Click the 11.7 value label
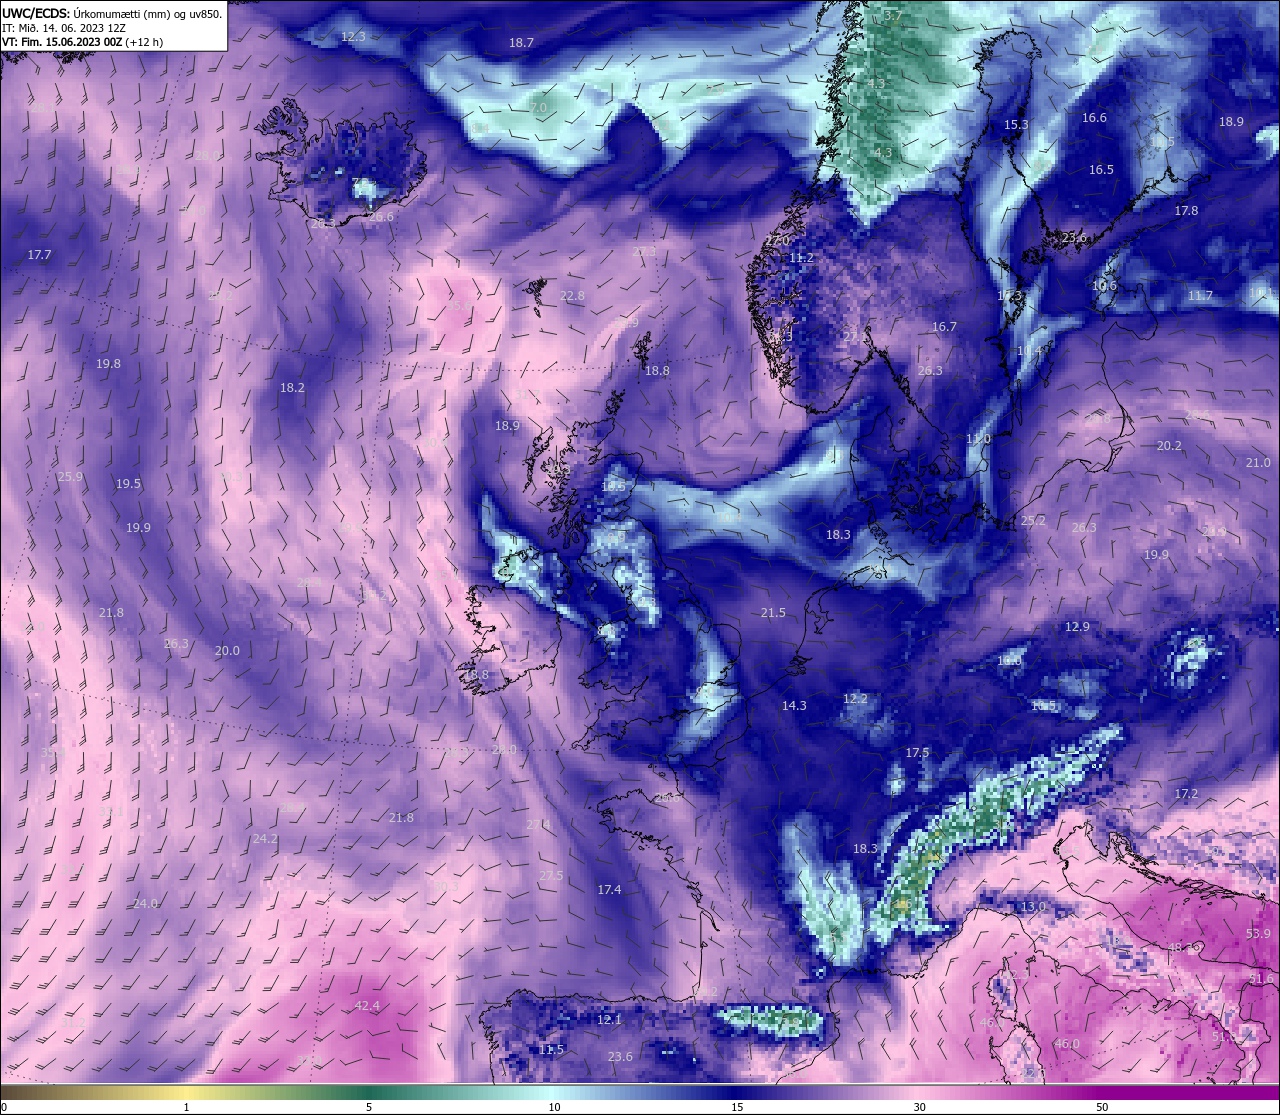The image size is (1280, 1115). (x=1200, y=296)
